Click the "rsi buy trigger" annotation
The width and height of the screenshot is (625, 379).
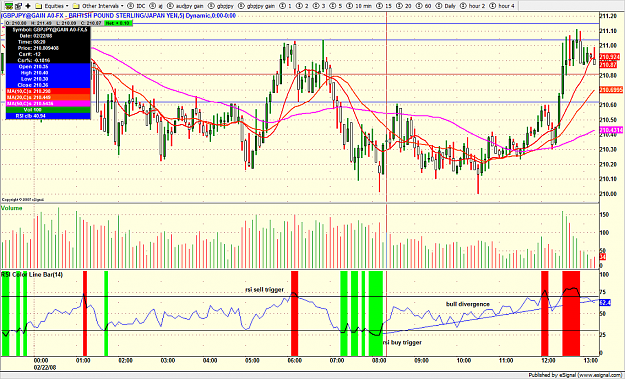[x=402, y=342]
